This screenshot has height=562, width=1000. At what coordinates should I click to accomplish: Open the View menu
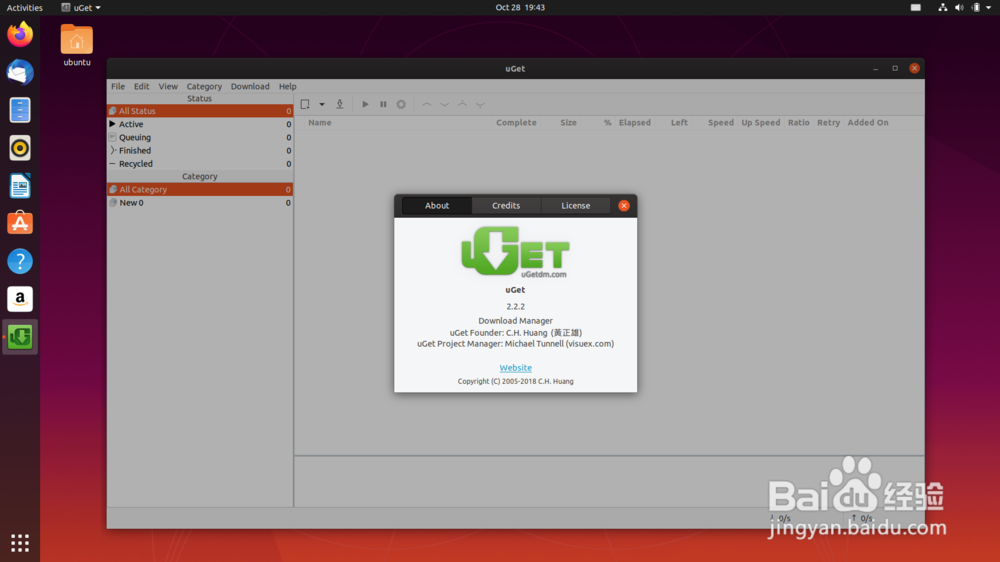click(x=168, y=86)
